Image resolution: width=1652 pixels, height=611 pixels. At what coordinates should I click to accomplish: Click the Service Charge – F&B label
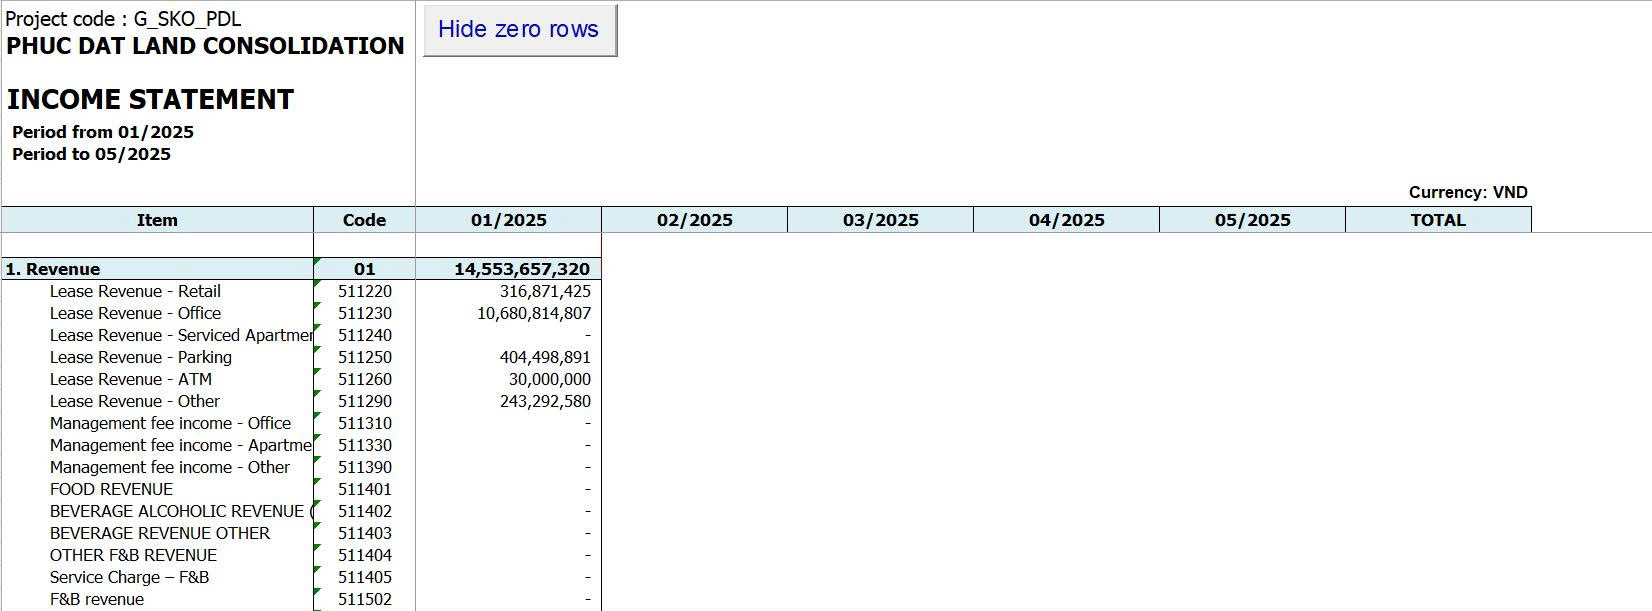(x=129, y=577)
